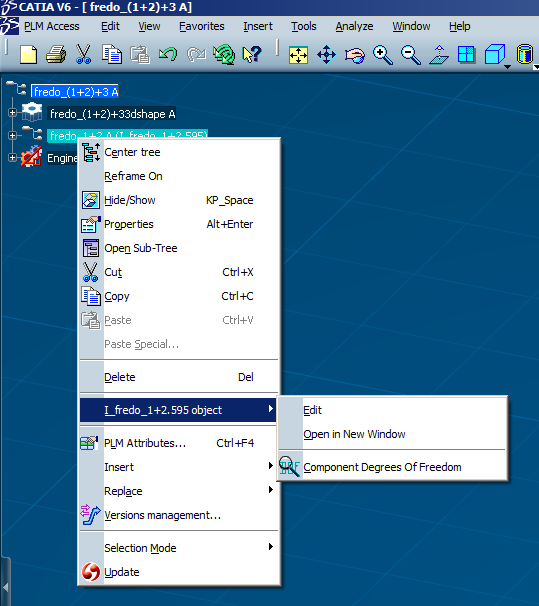The height and width of the screenshot is (606, 539).
Task: Choose Copy in context menu
Action: point(178,296)
